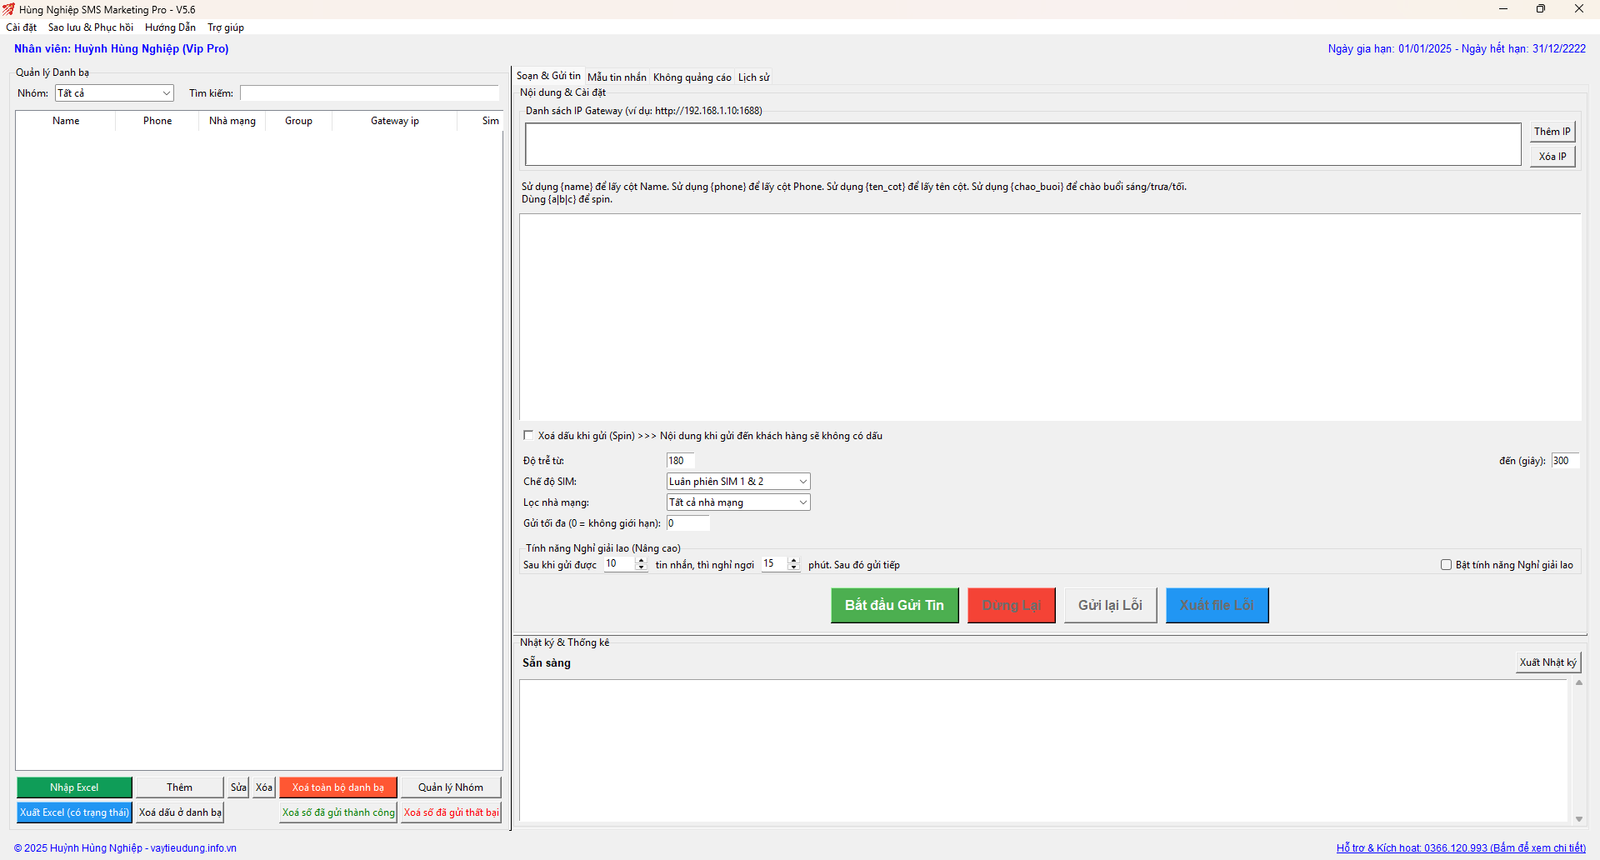Viewport: 1600px width, 860px height.
Task: Open the 'Lọc nhà mạng' dropdown
Action: (738, 503)
